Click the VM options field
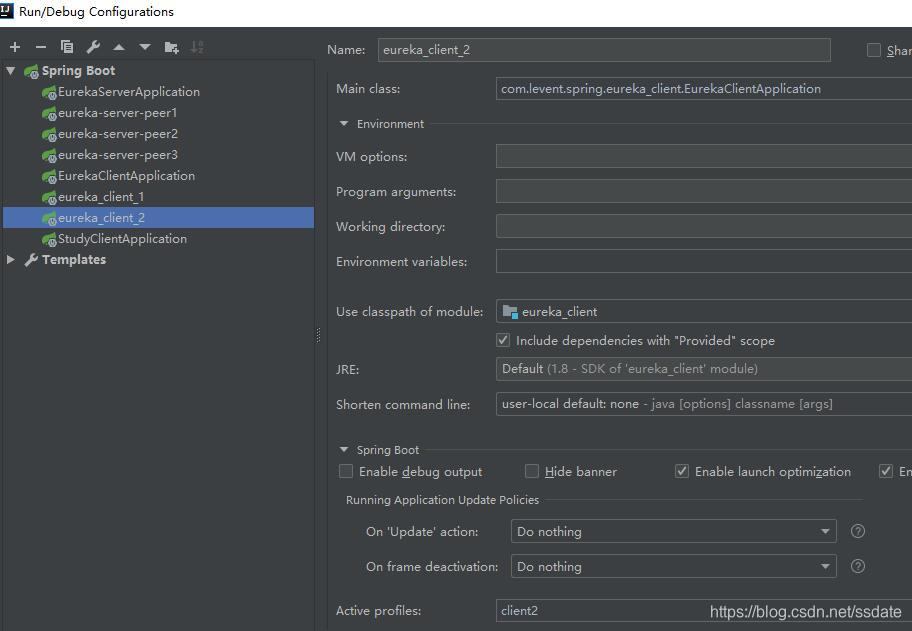 pyautogui.click(x=704, y=156)
